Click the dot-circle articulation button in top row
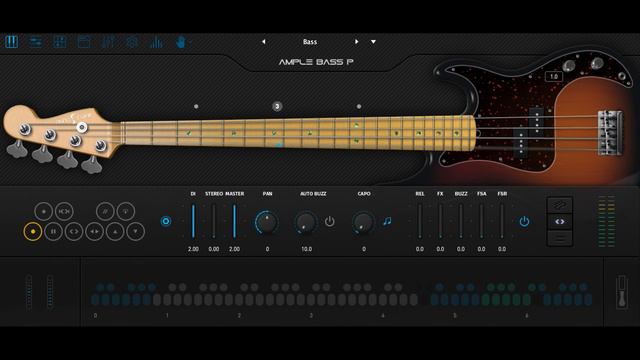The height and width of the screenshot is (360, 640). coord(44,211)
